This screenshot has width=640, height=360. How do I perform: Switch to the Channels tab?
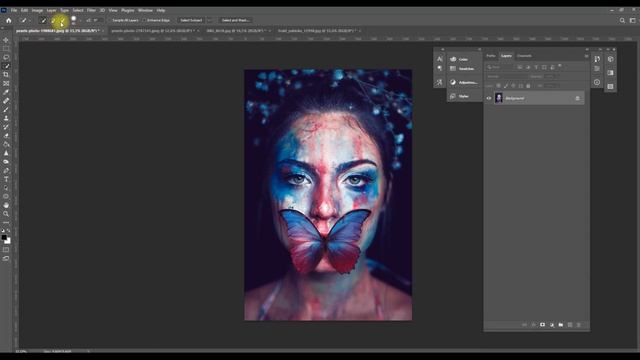(524, 56)
